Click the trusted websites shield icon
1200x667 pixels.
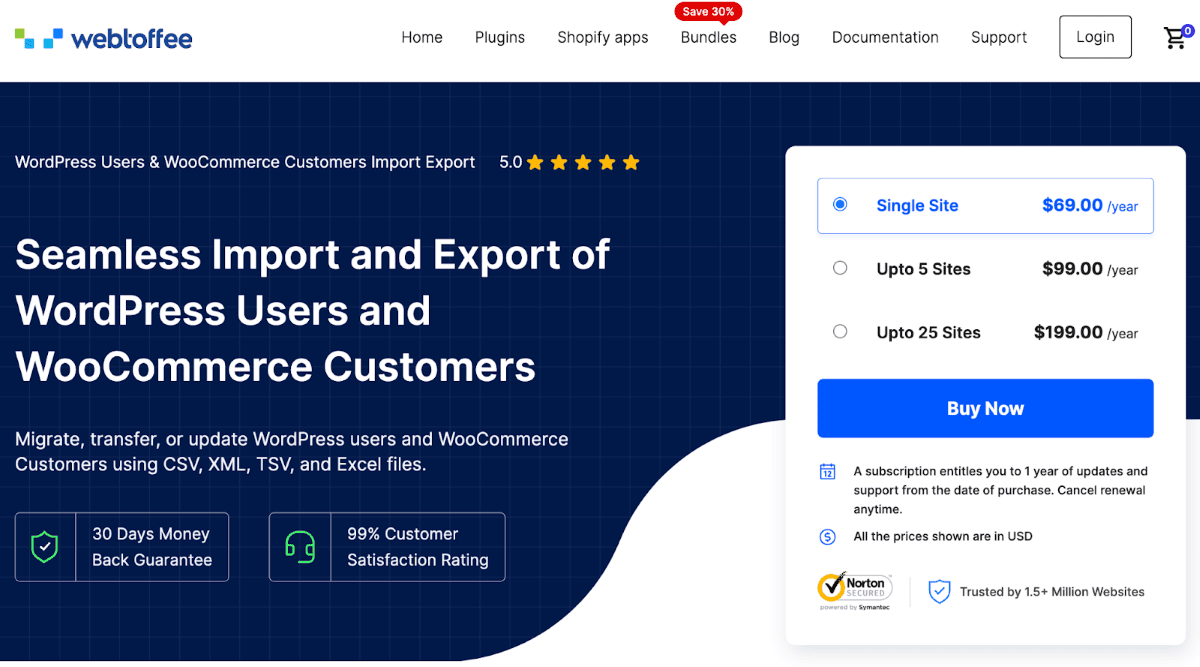click(x=938, y=591)
